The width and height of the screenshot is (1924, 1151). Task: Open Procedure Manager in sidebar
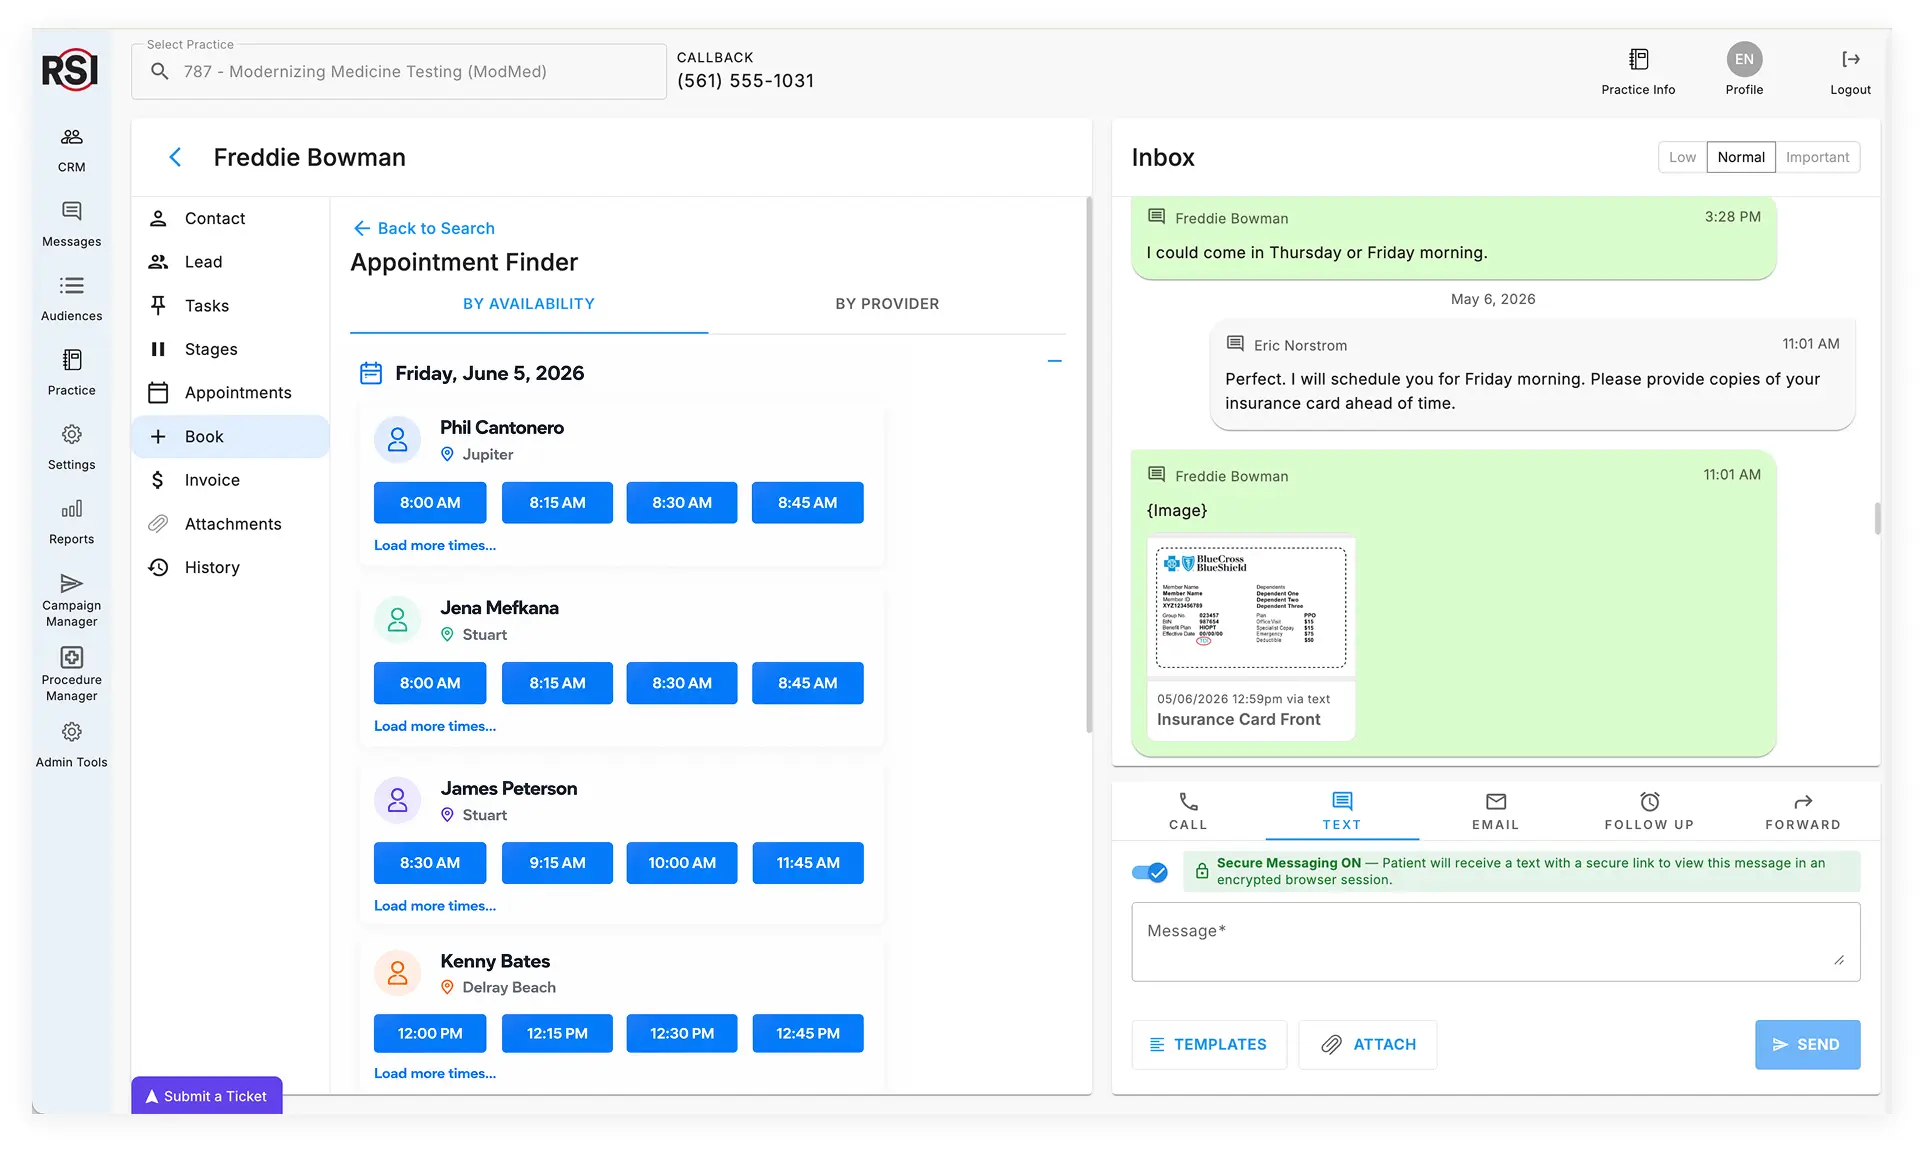71,674
